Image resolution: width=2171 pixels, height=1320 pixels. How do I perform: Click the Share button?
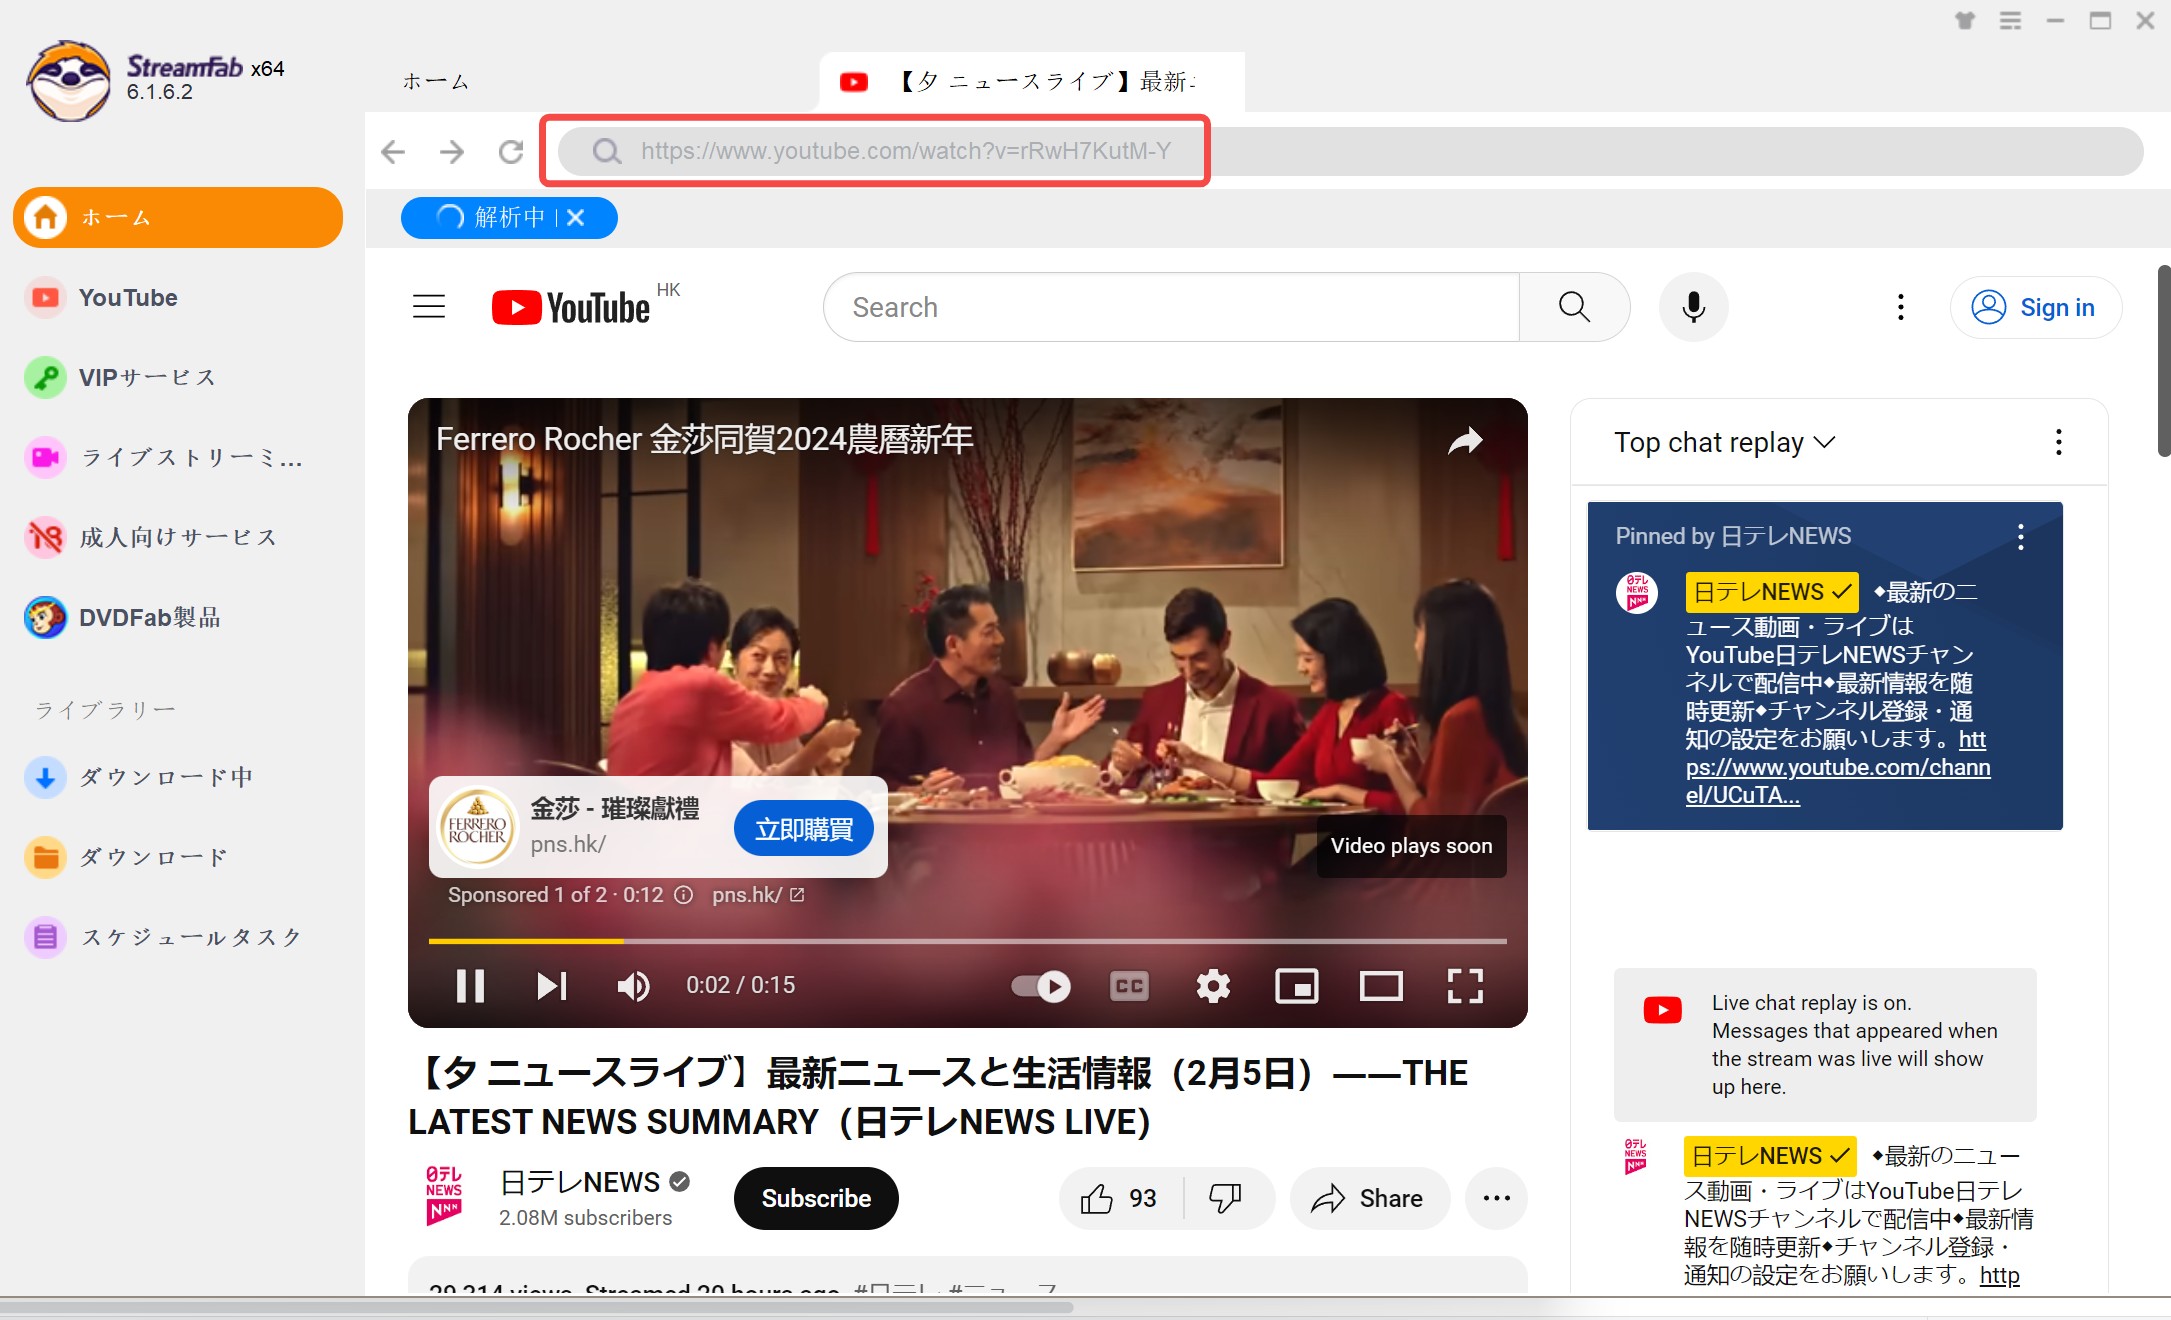click(x=1369, y=1198)
